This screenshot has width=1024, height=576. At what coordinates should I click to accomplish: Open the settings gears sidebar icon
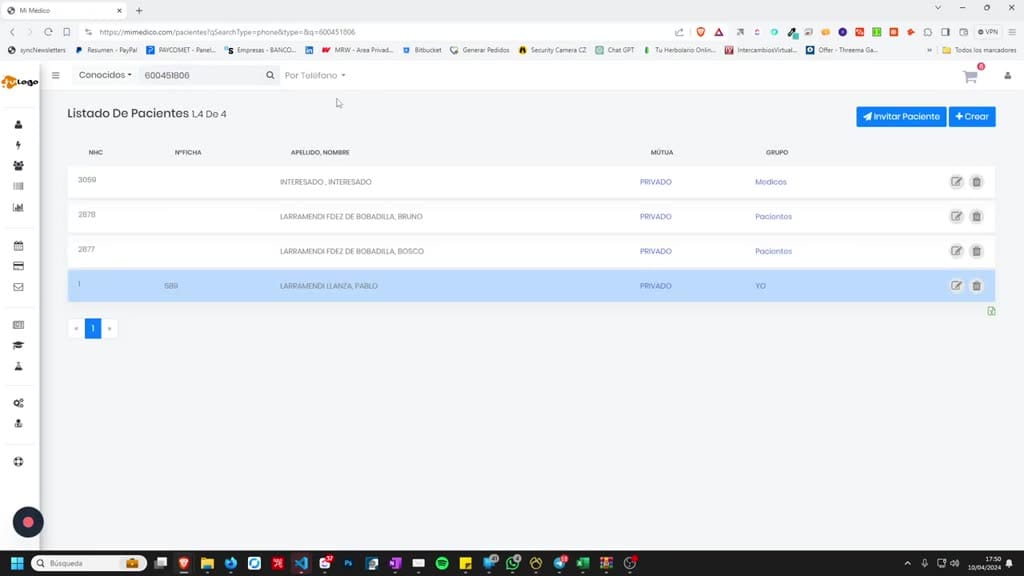click(18, 403)
